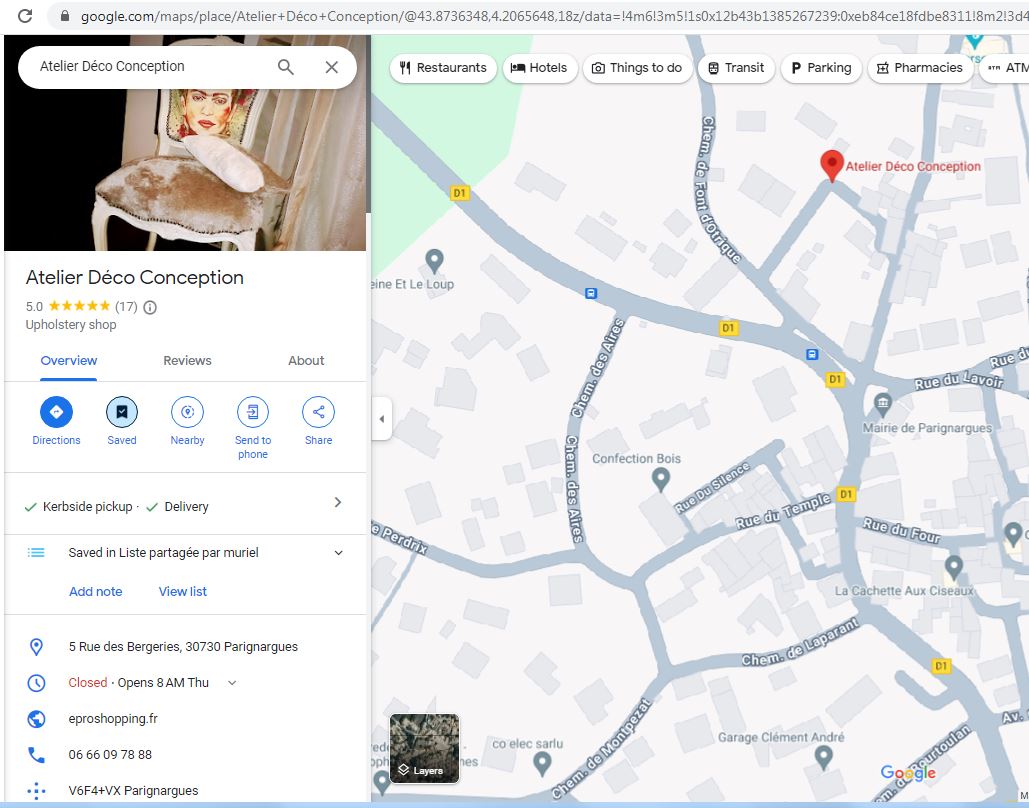
Task: Toggle the Saved bookmark button
Action: point(122,412)
